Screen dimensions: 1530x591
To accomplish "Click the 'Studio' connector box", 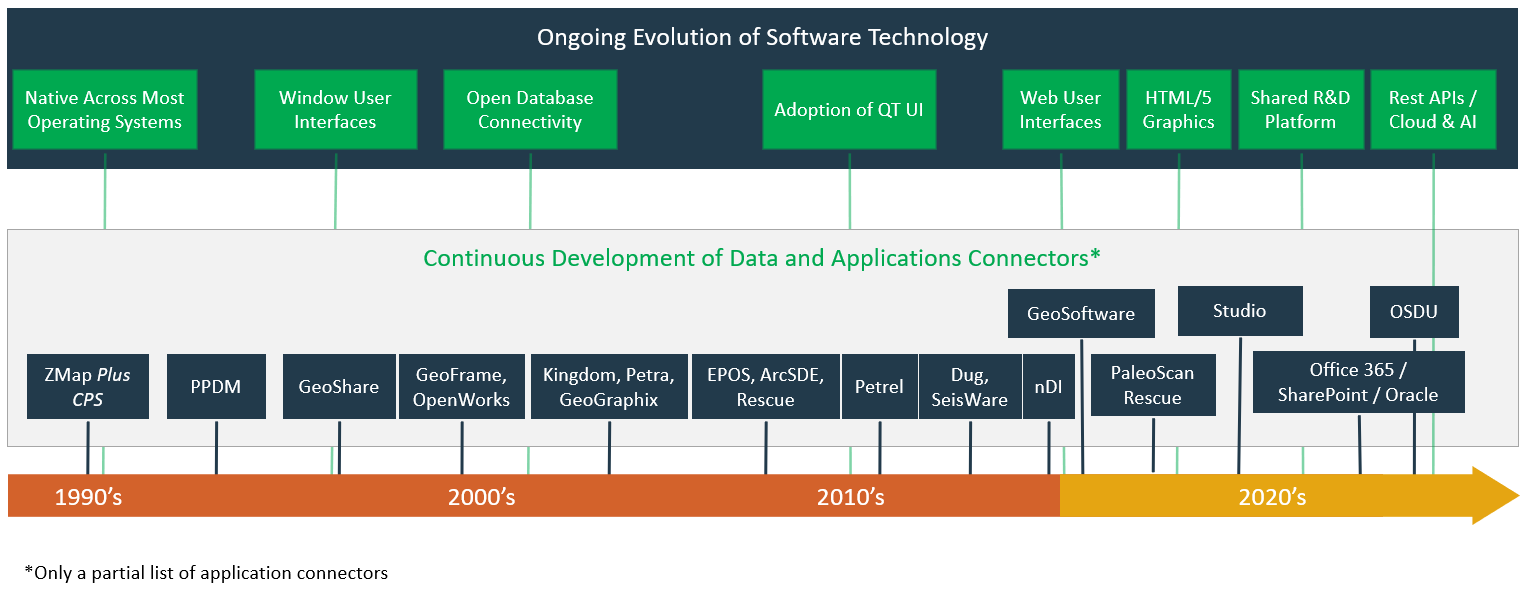I will 1240,311.
